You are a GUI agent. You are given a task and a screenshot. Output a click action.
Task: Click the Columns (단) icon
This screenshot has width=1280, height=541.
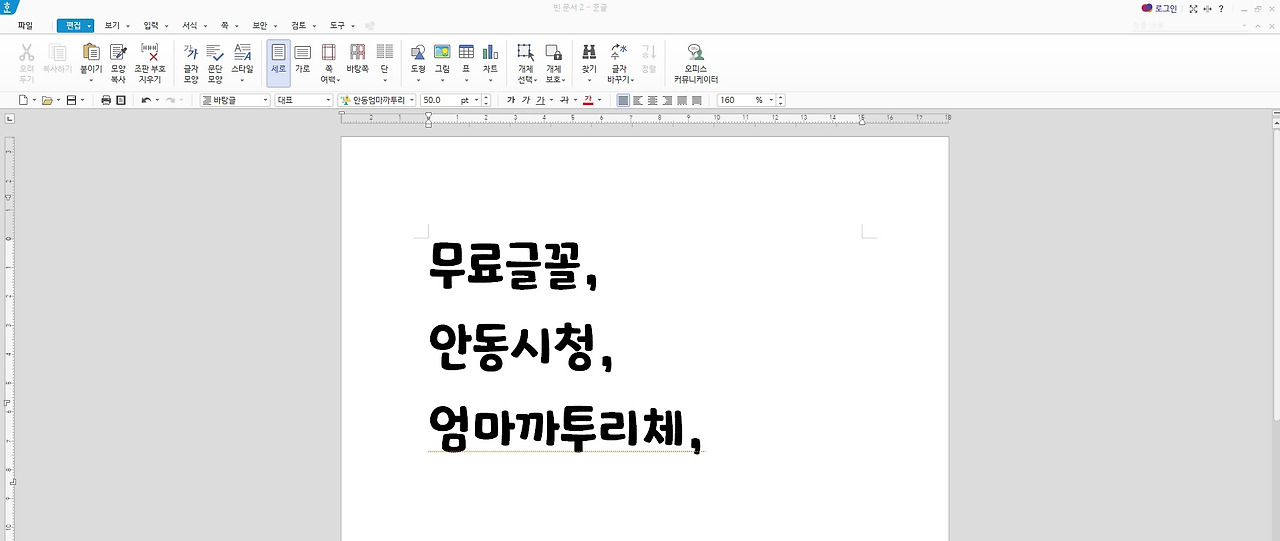tap(384, 53)
